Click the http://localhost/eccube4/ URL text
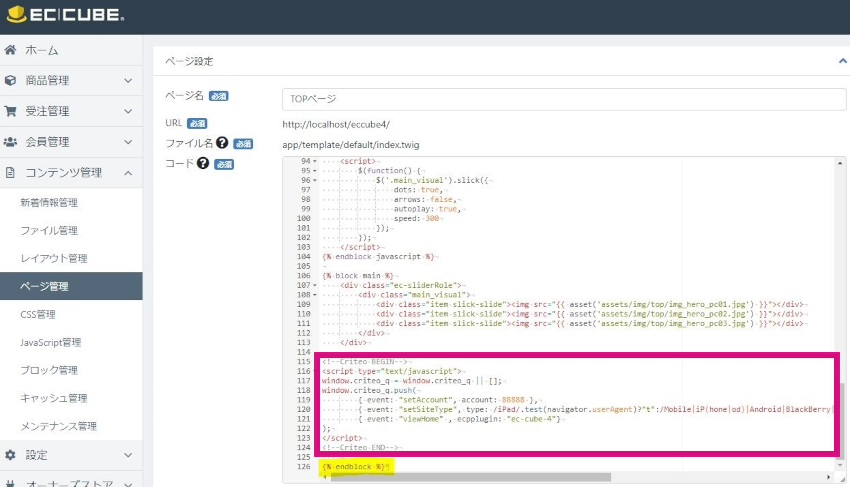 coord(336,124)
